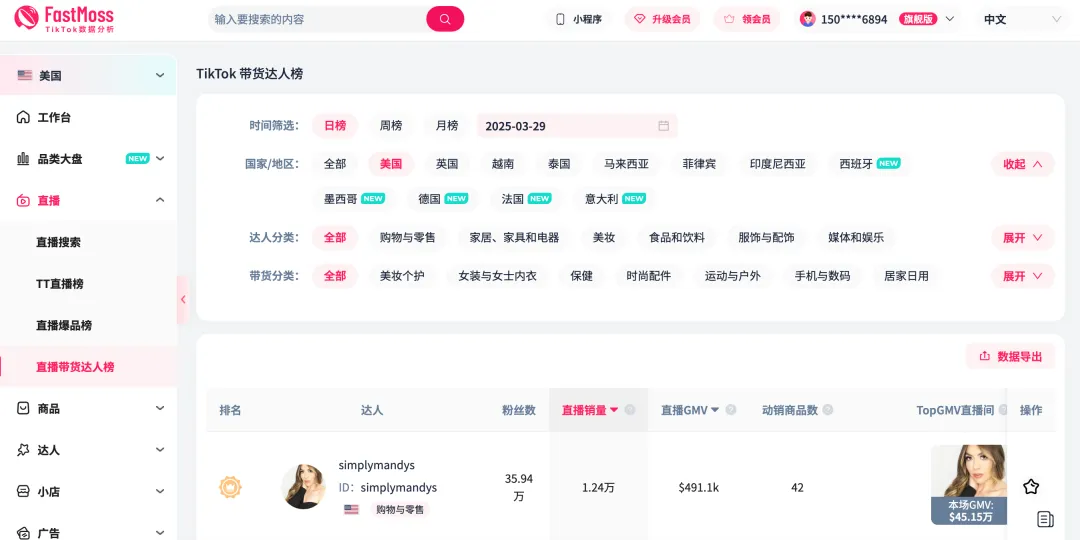This screenshot has width=1080, height=540.
Task: Select 越南 country filter
Action: pyautogui.click(x=503, y=164)
